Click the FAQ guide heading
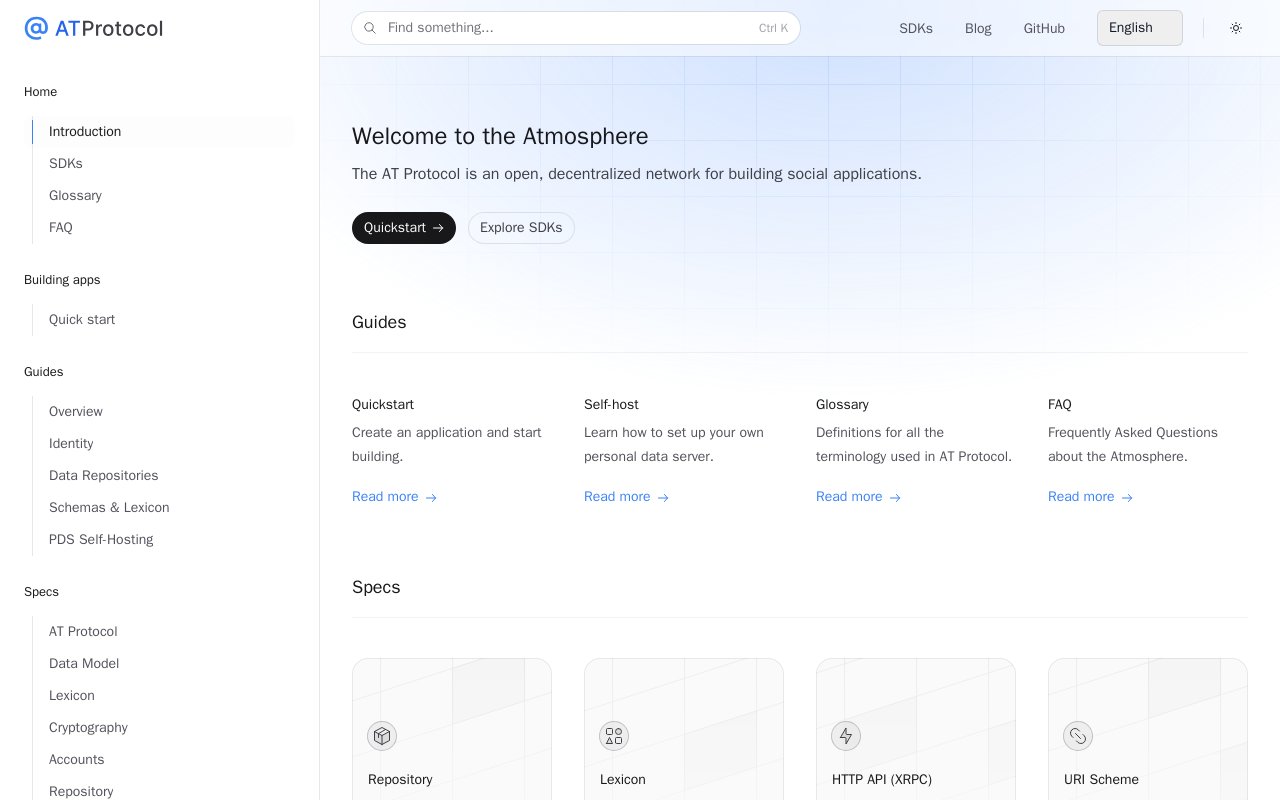 pyautogui.click(x=1060, y=405)
